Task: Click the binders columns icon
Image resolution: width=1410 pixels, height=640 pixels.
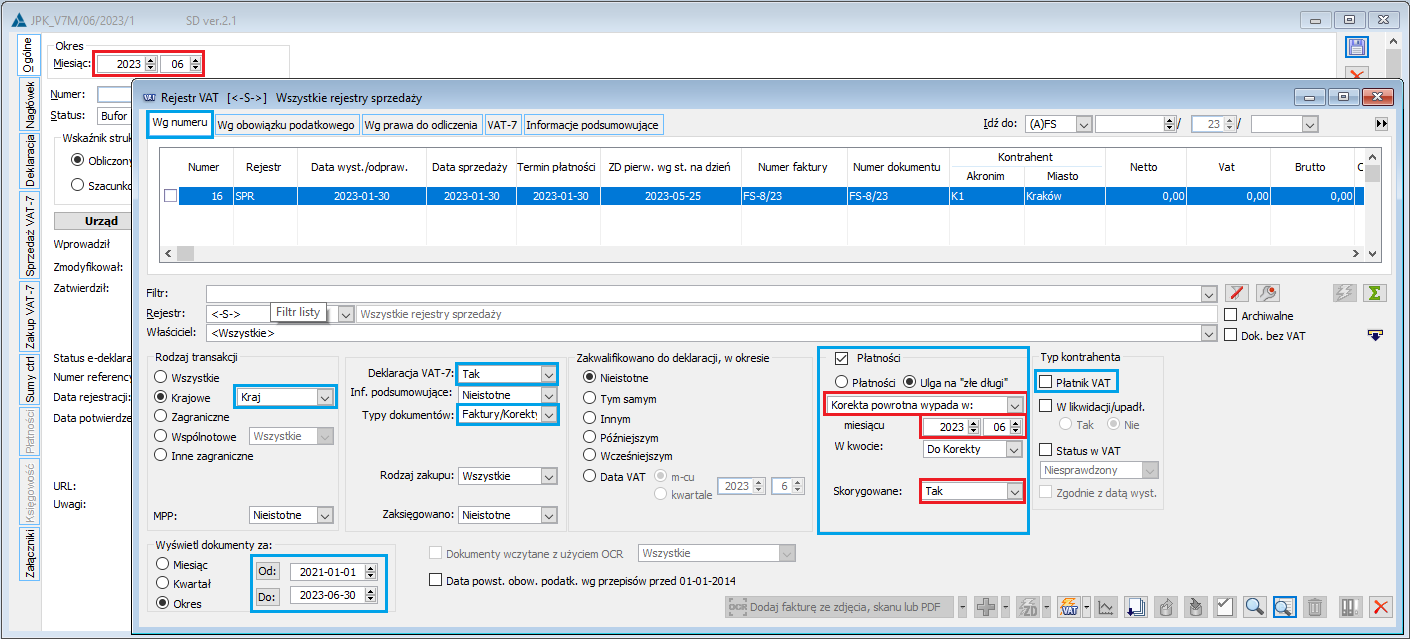Action: (1351, 606)
